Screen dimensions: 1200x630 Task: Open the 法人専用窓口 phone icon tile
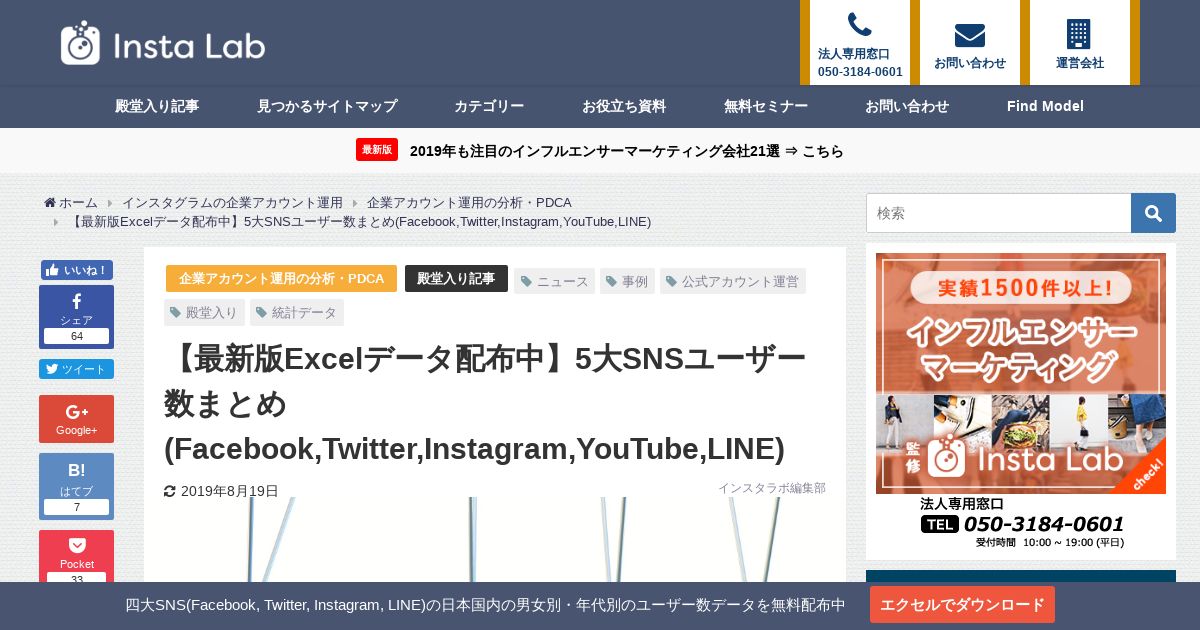pyautogui.click(x=860, y=42)
